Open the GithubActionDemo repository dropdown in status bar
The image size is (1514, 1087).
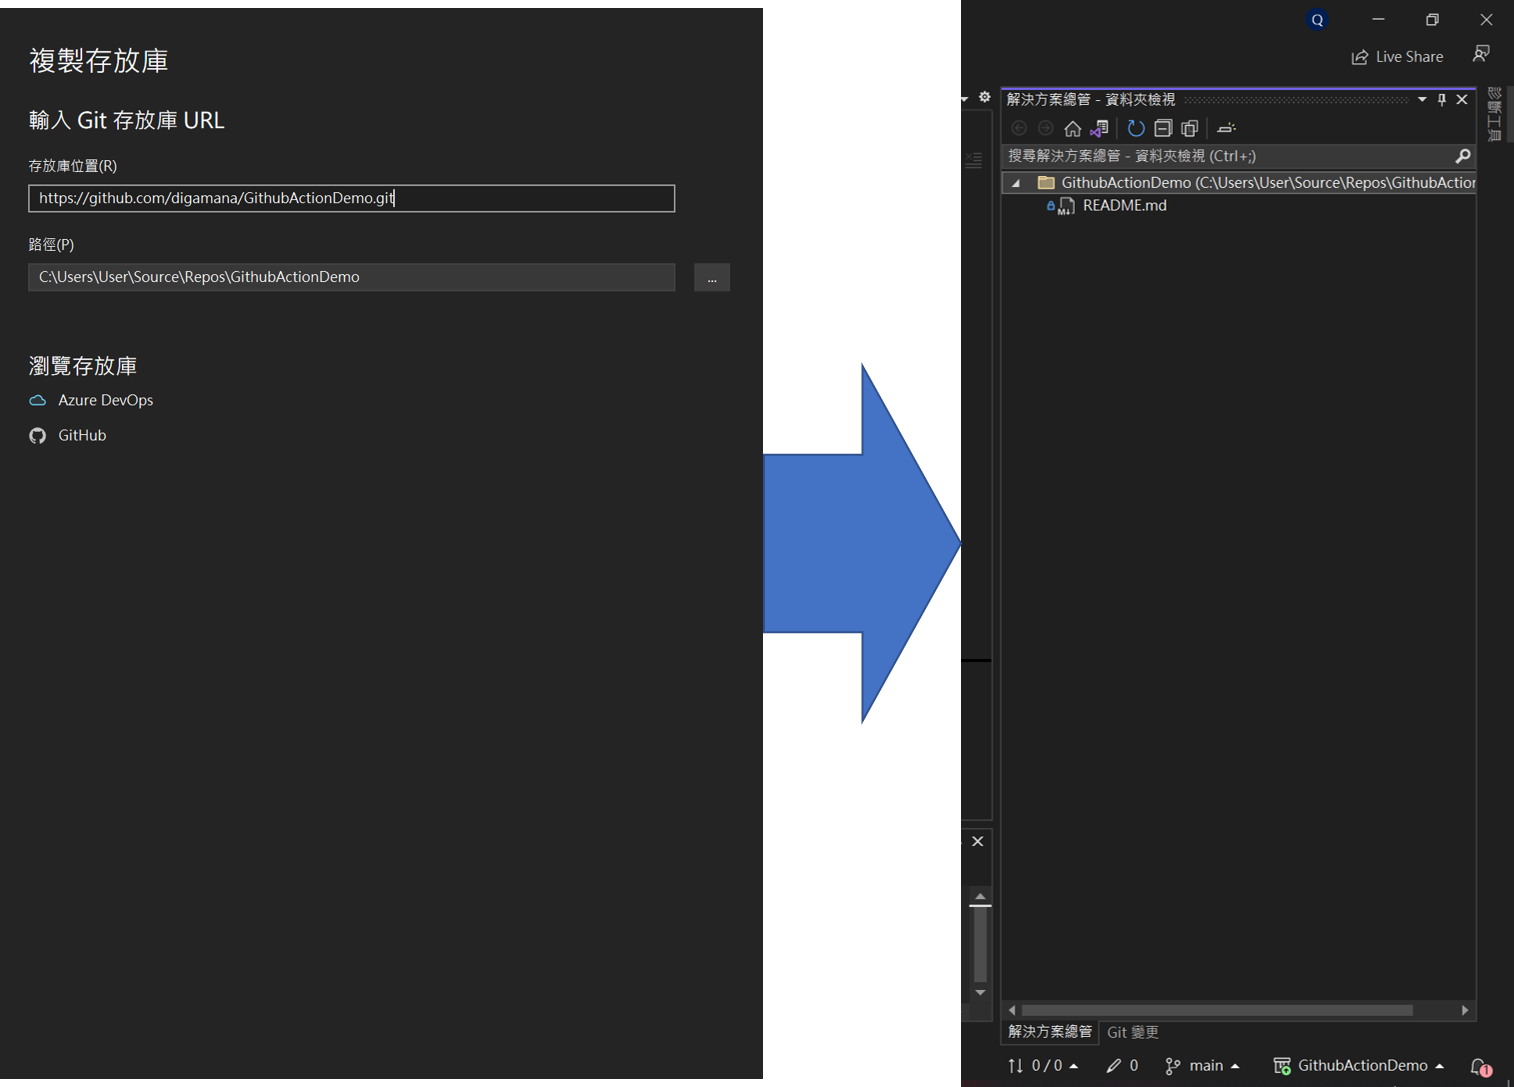point(1359,1066)
